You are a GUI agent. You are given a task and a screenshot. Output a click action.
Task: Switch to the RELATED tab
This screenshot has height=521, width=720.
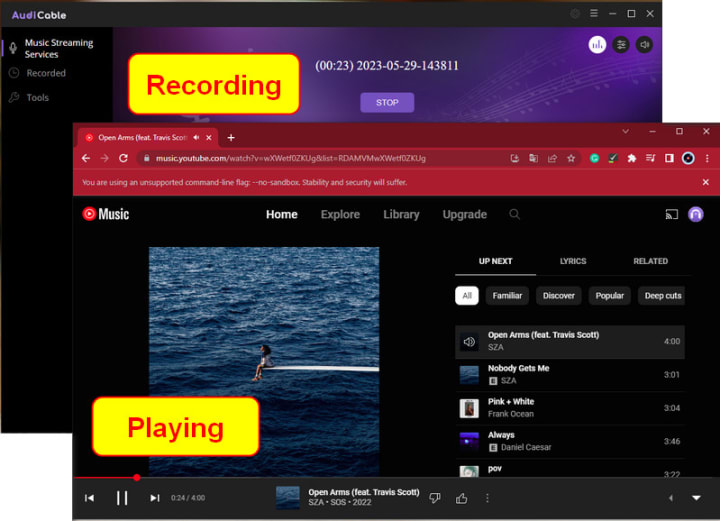click(651, 261)
